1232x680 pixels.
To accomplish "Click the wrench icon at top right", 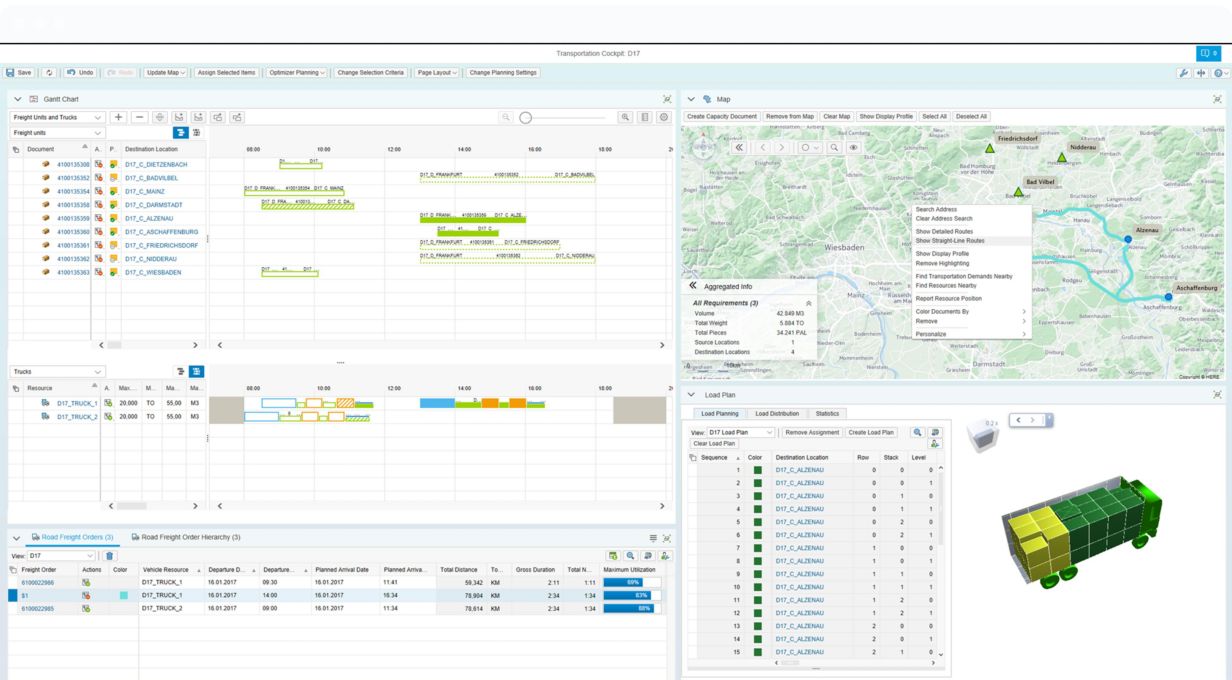I will pyautogui.click(x=1185, y=73).
